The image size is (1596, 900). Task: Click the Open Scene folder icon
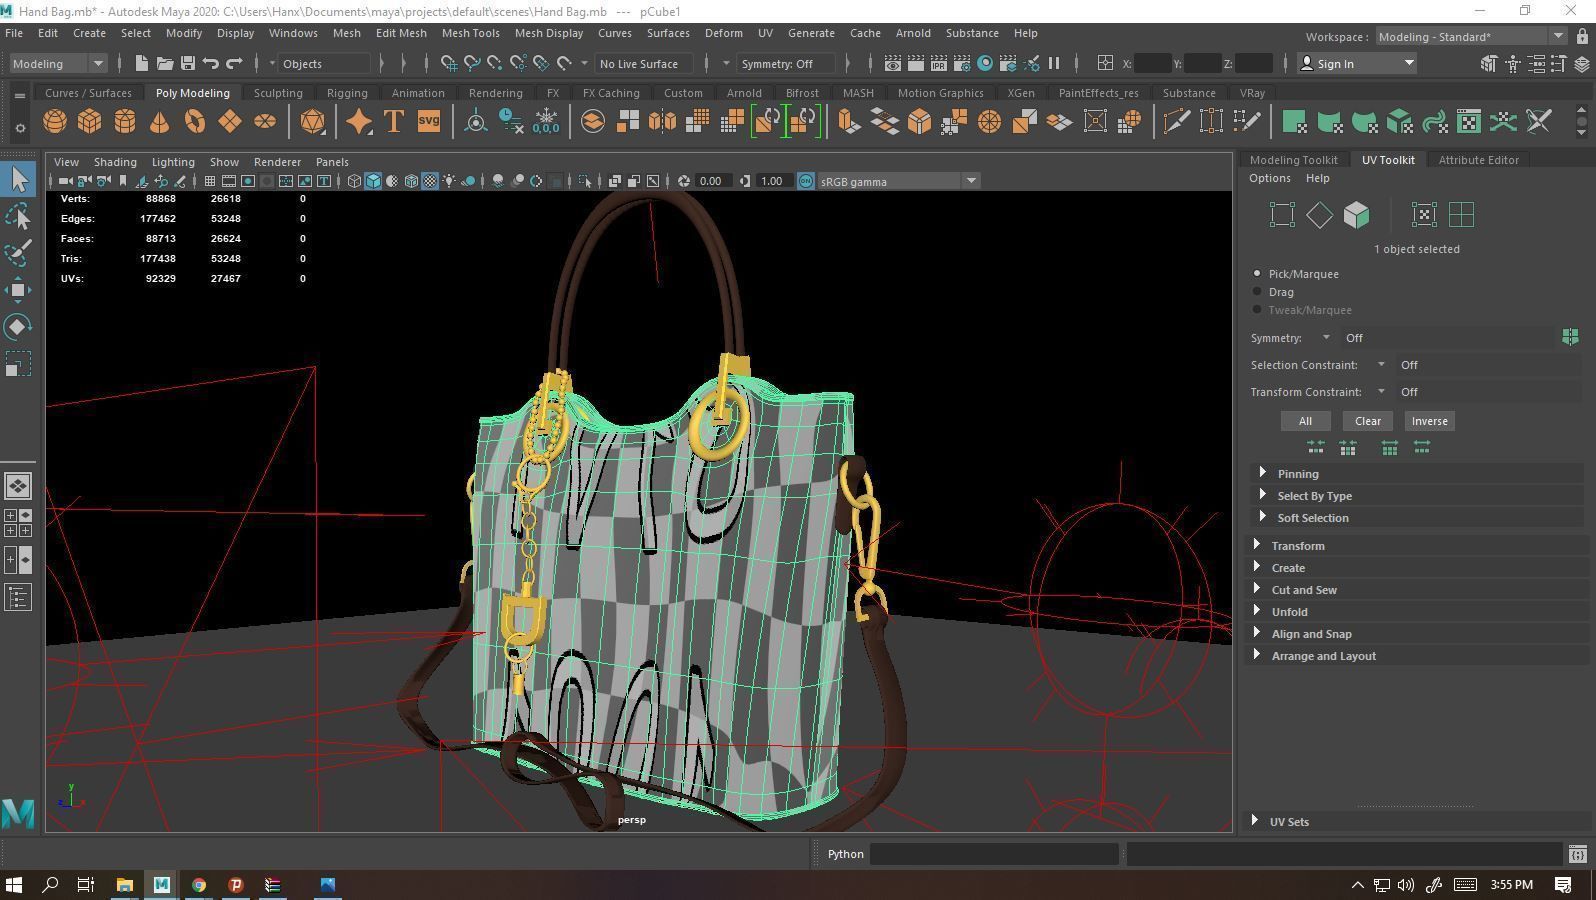pos(164,63)
